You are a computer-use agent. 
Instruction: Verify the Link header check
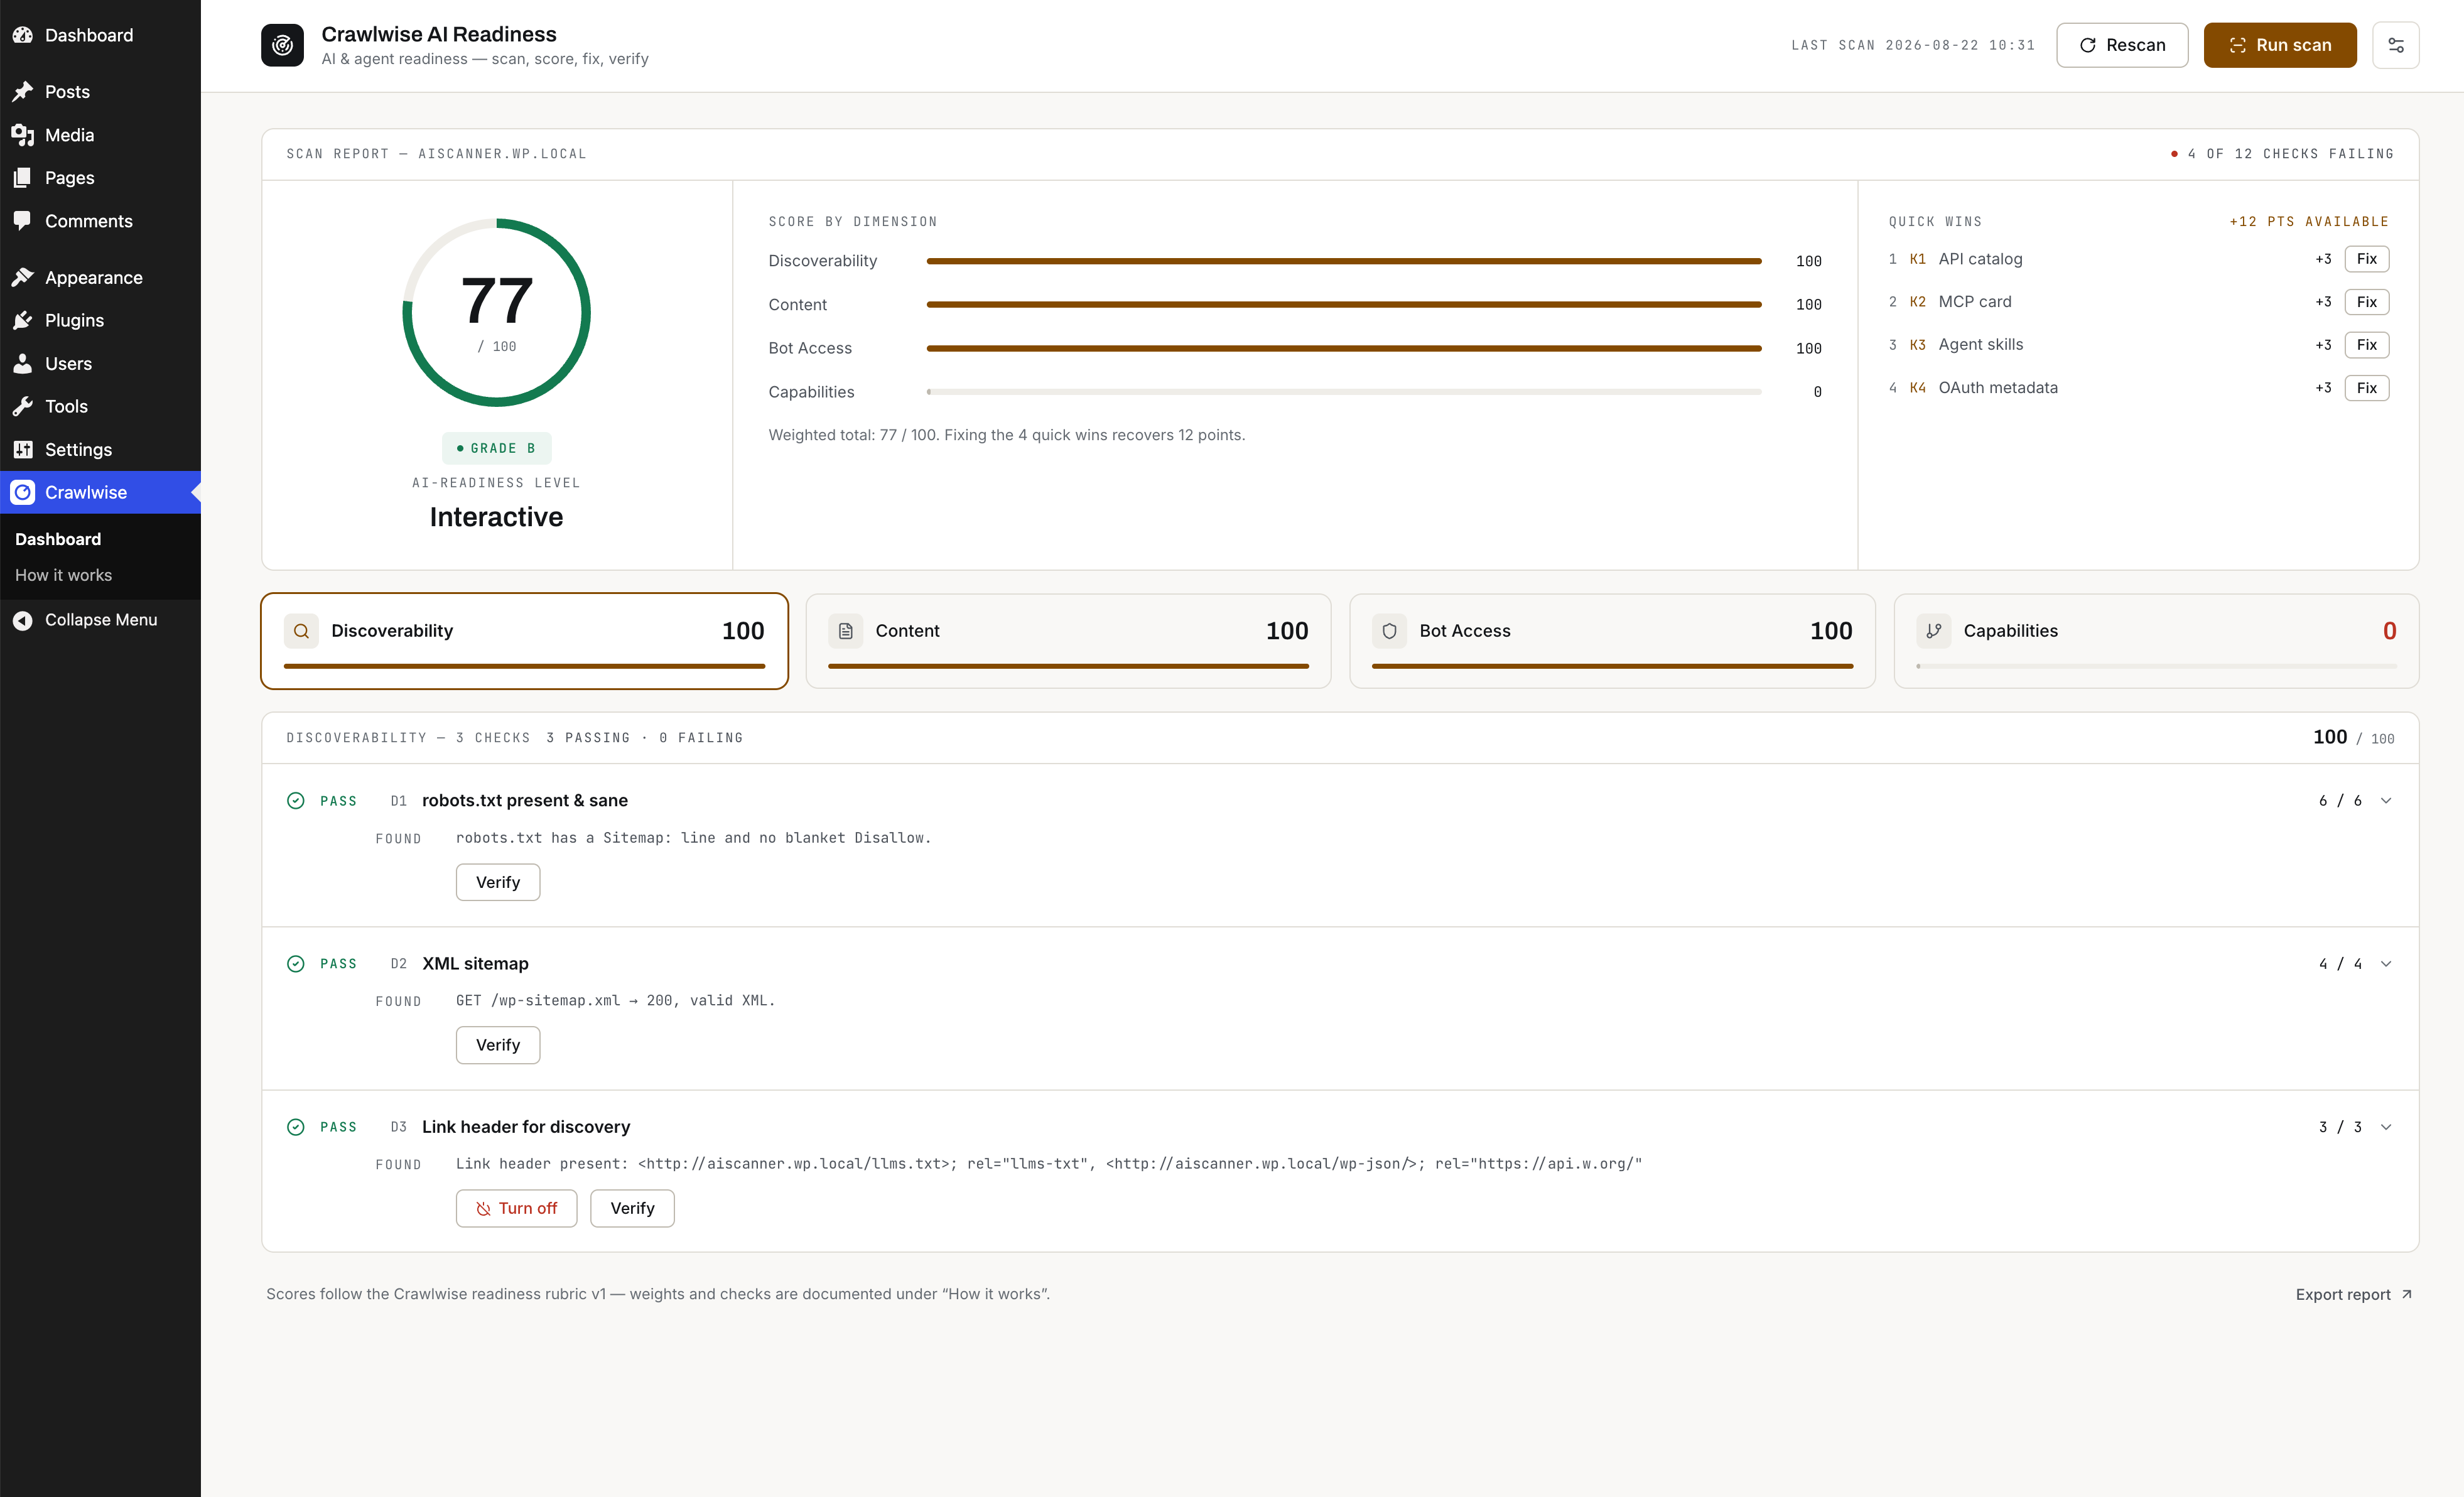pyautogui.click(x=632, y=1208)
